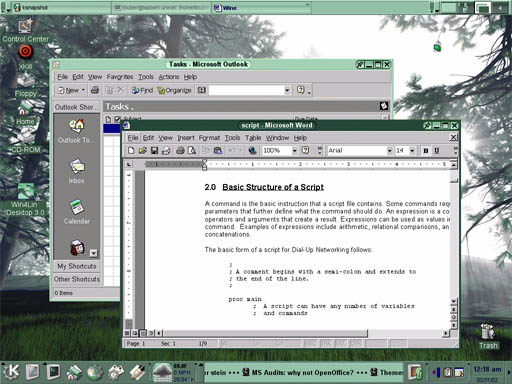Open the Floppy desktop icon
This screenshot has width=512, height=384.
(26, 85)
